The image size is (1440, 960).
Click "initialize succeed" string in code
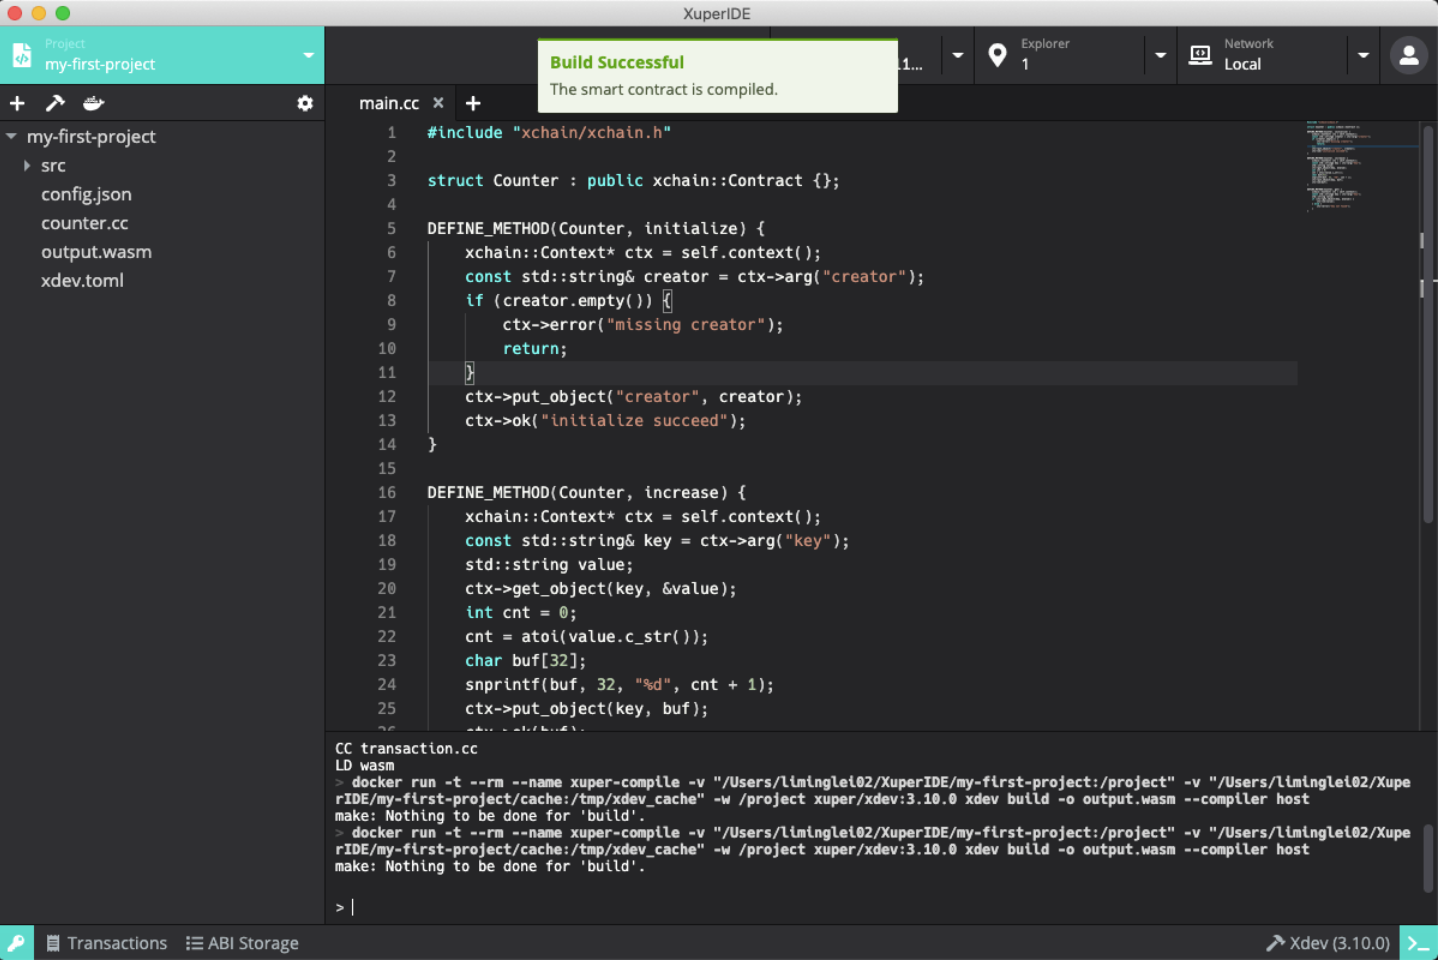click(634, 420)
